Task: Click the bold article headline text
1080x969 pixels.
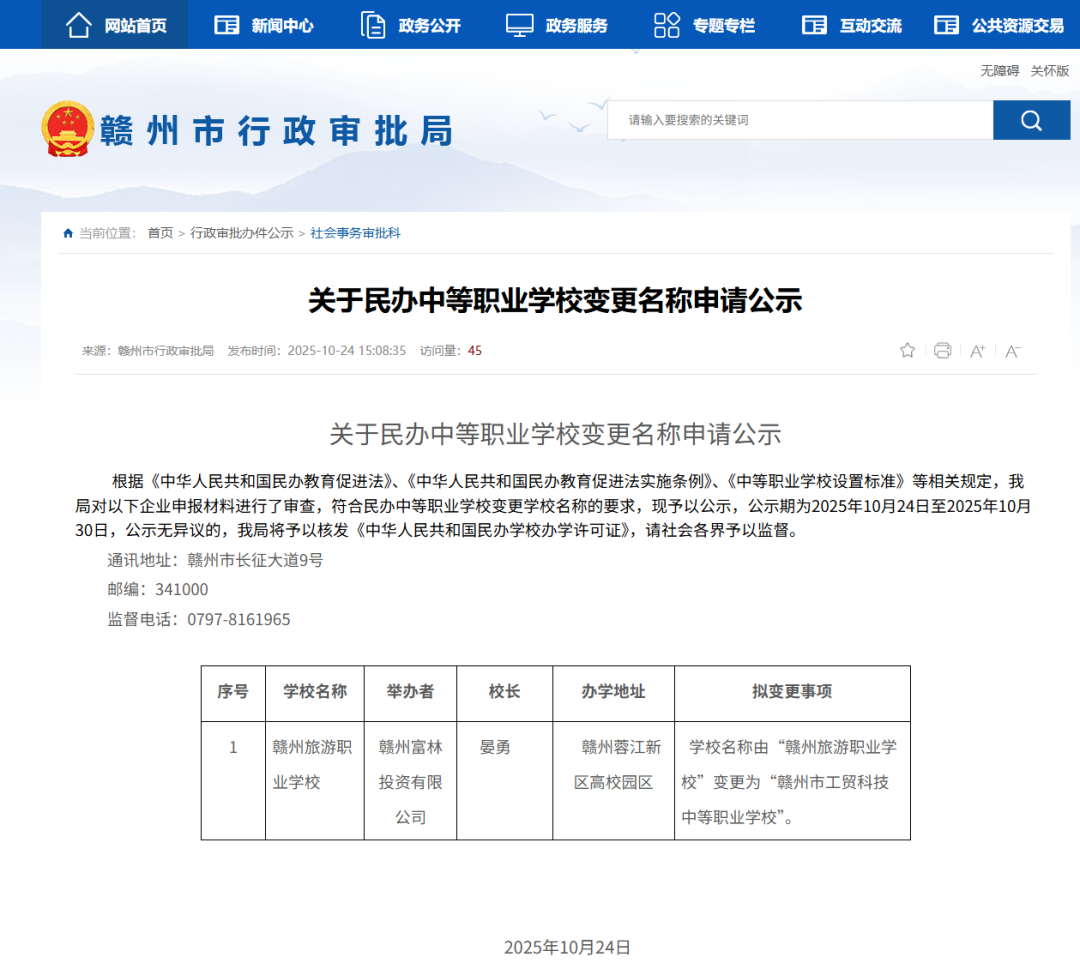Action: click(x=555, y=301)
